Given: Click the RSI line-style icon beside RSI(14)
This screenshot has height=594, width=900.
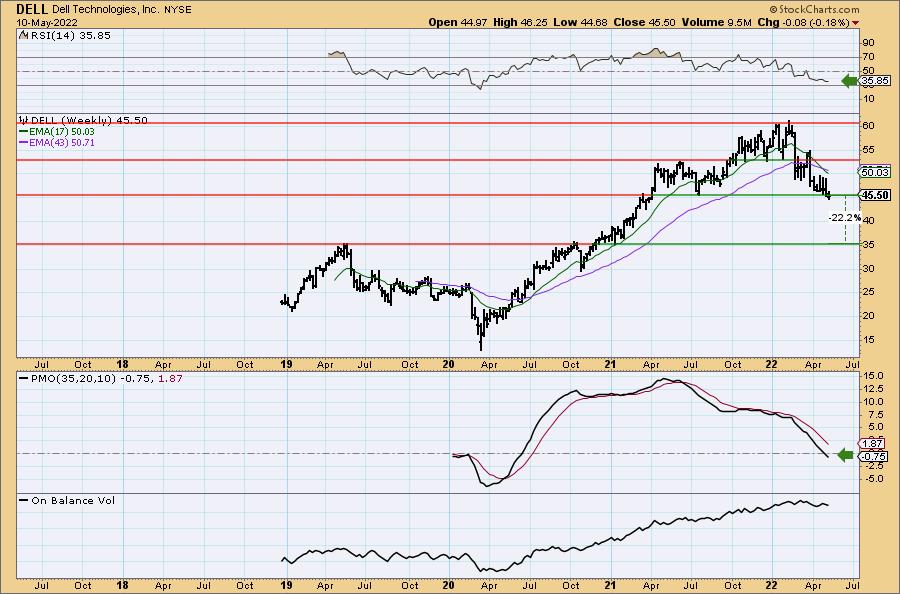Looking at the screenshot, I should (x=24, y=34).
